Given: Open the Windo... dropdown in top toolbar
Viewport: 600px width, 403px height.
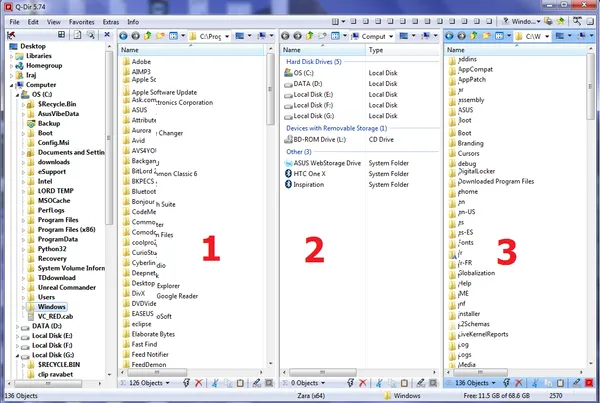Looking at the screenshot, I should coord(539,22).
